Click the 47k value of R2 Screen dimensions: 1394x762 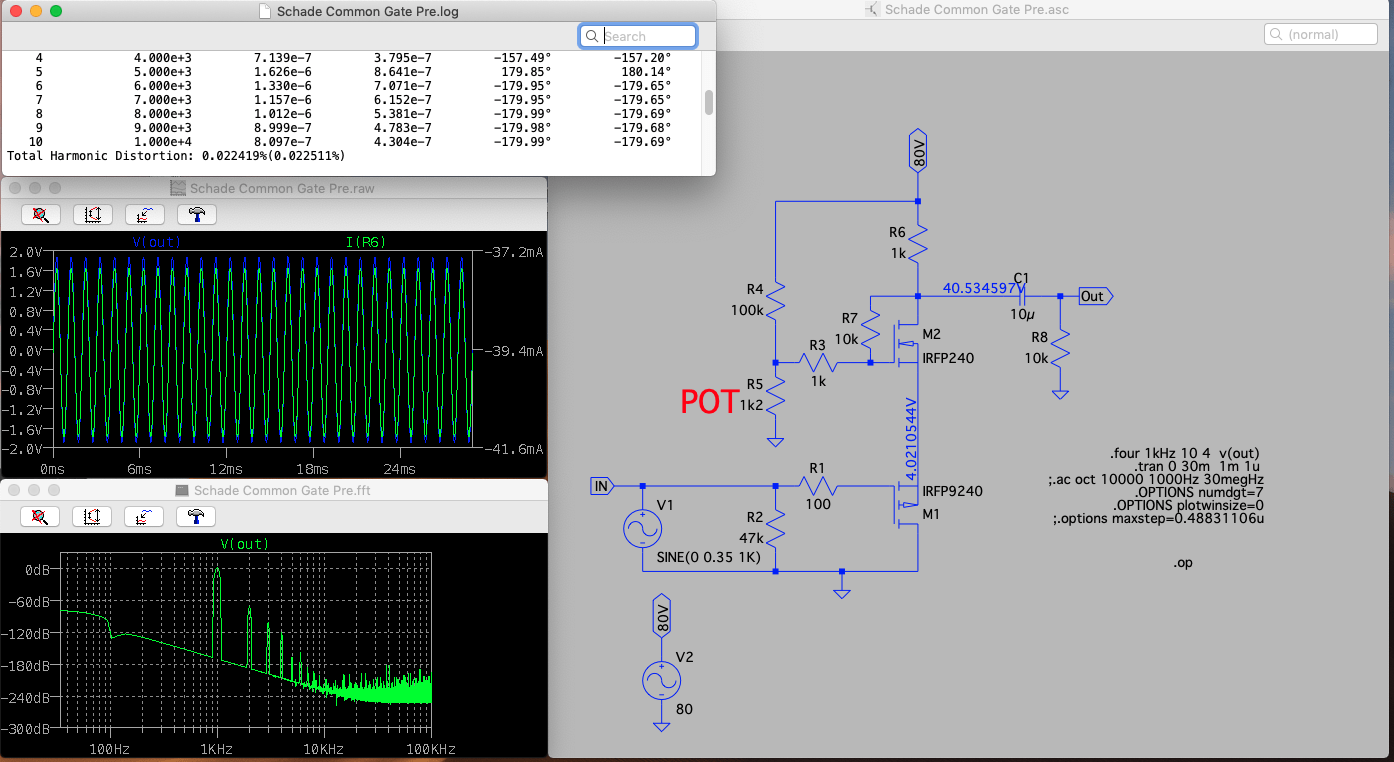tap(749, 537)
